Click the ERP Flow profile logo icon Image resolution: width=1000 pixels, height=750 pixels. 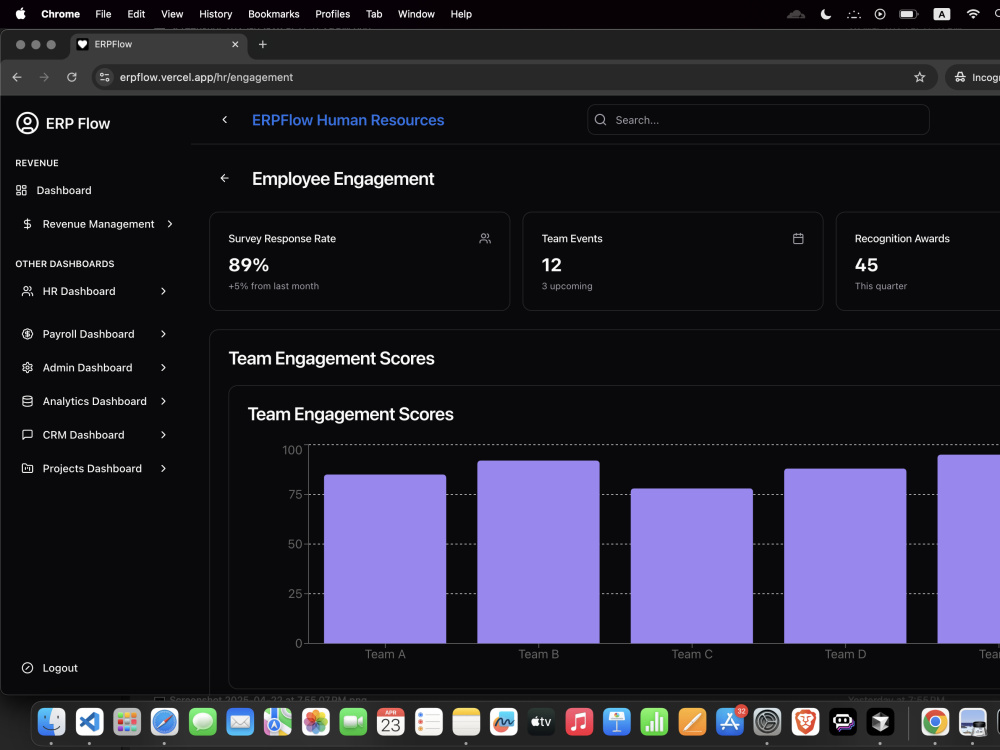pos(27,123)
